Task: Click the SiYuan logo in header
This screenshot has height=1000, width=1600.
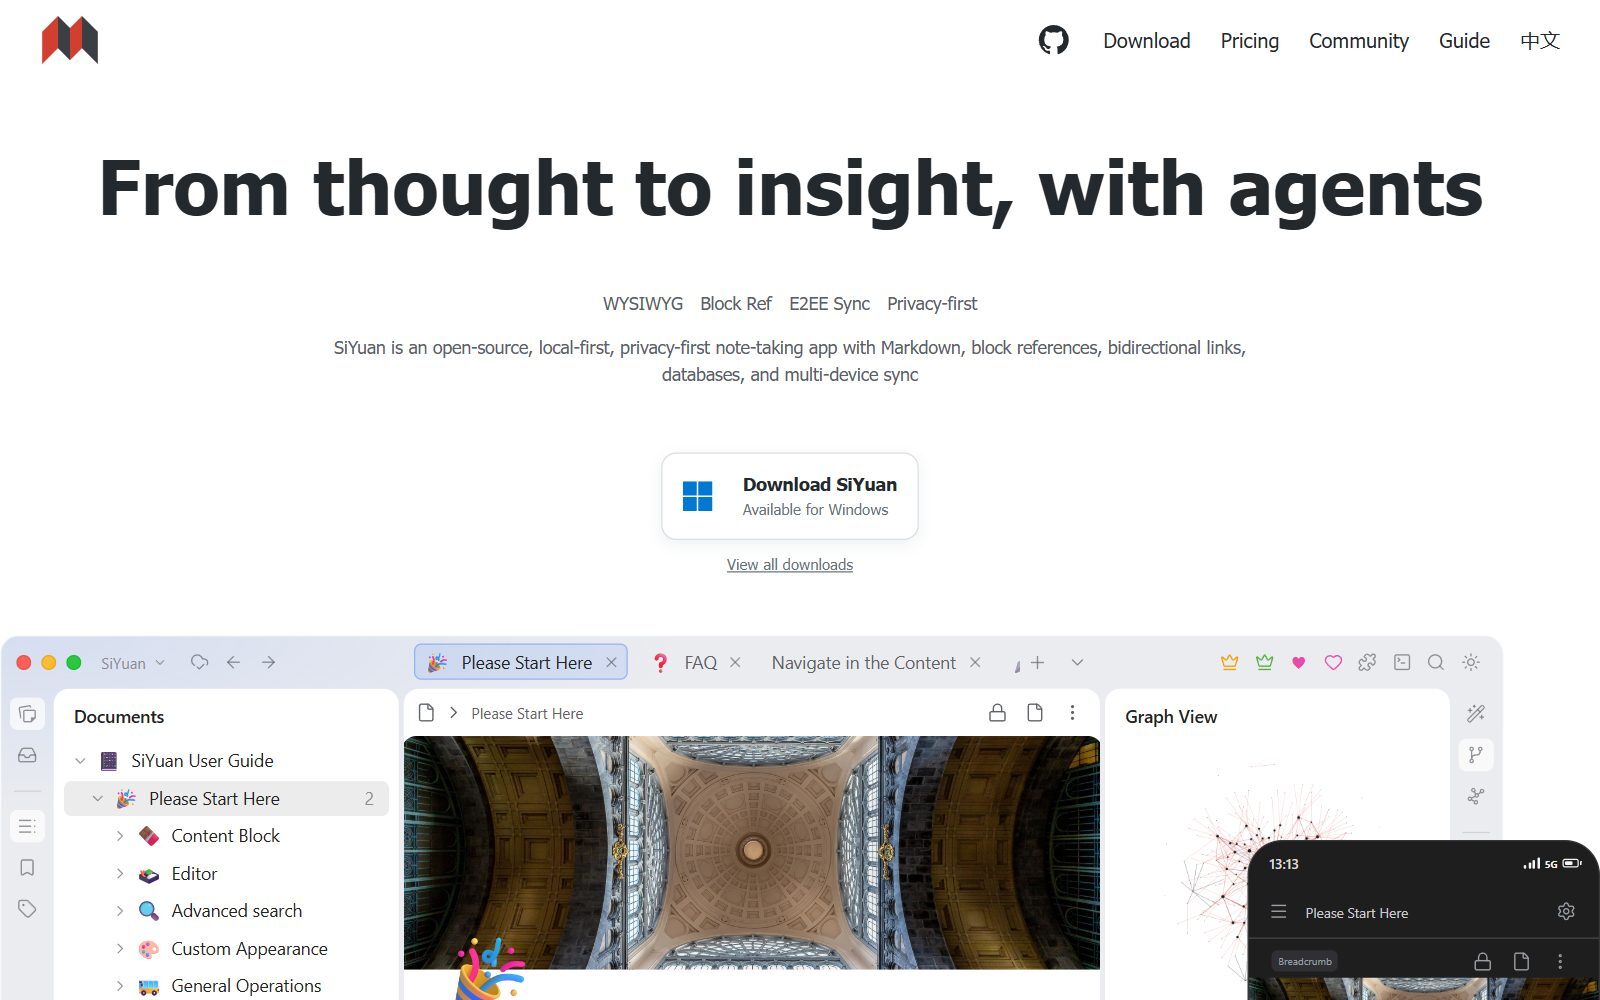Action: coord(70,40)
